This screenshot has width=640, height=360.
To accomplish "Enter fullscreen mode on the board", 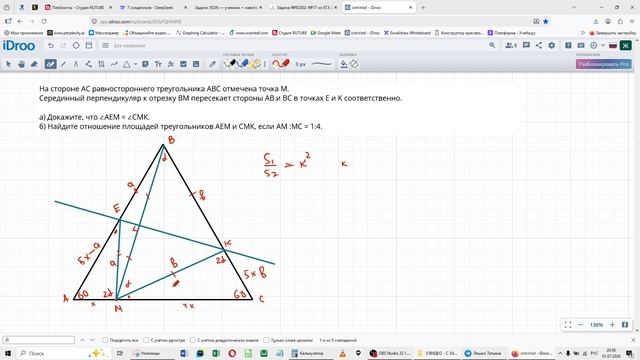I will [568, 324].
